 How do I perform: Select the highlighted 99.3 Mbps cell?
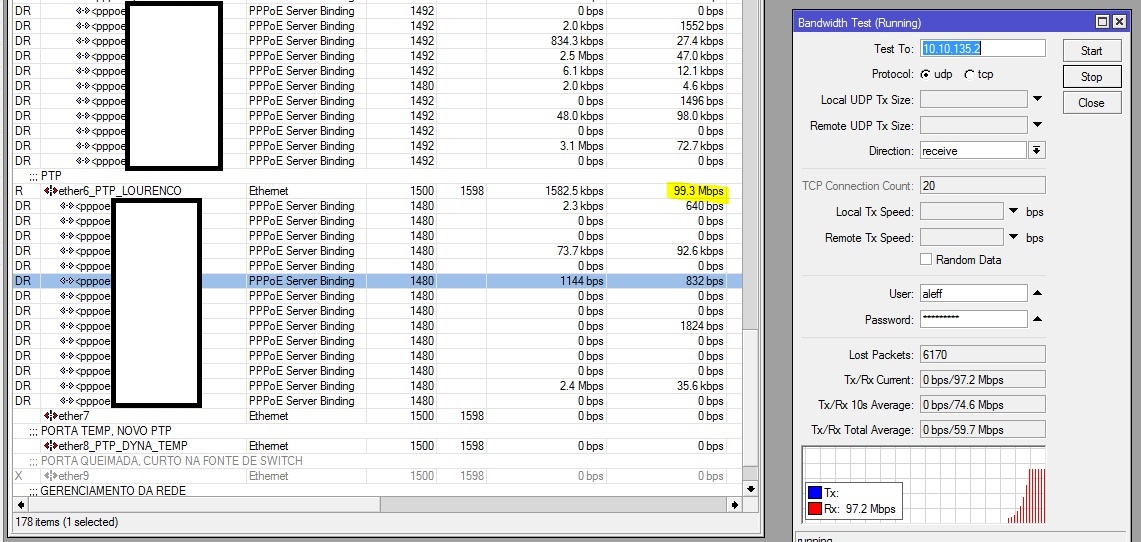698,191
